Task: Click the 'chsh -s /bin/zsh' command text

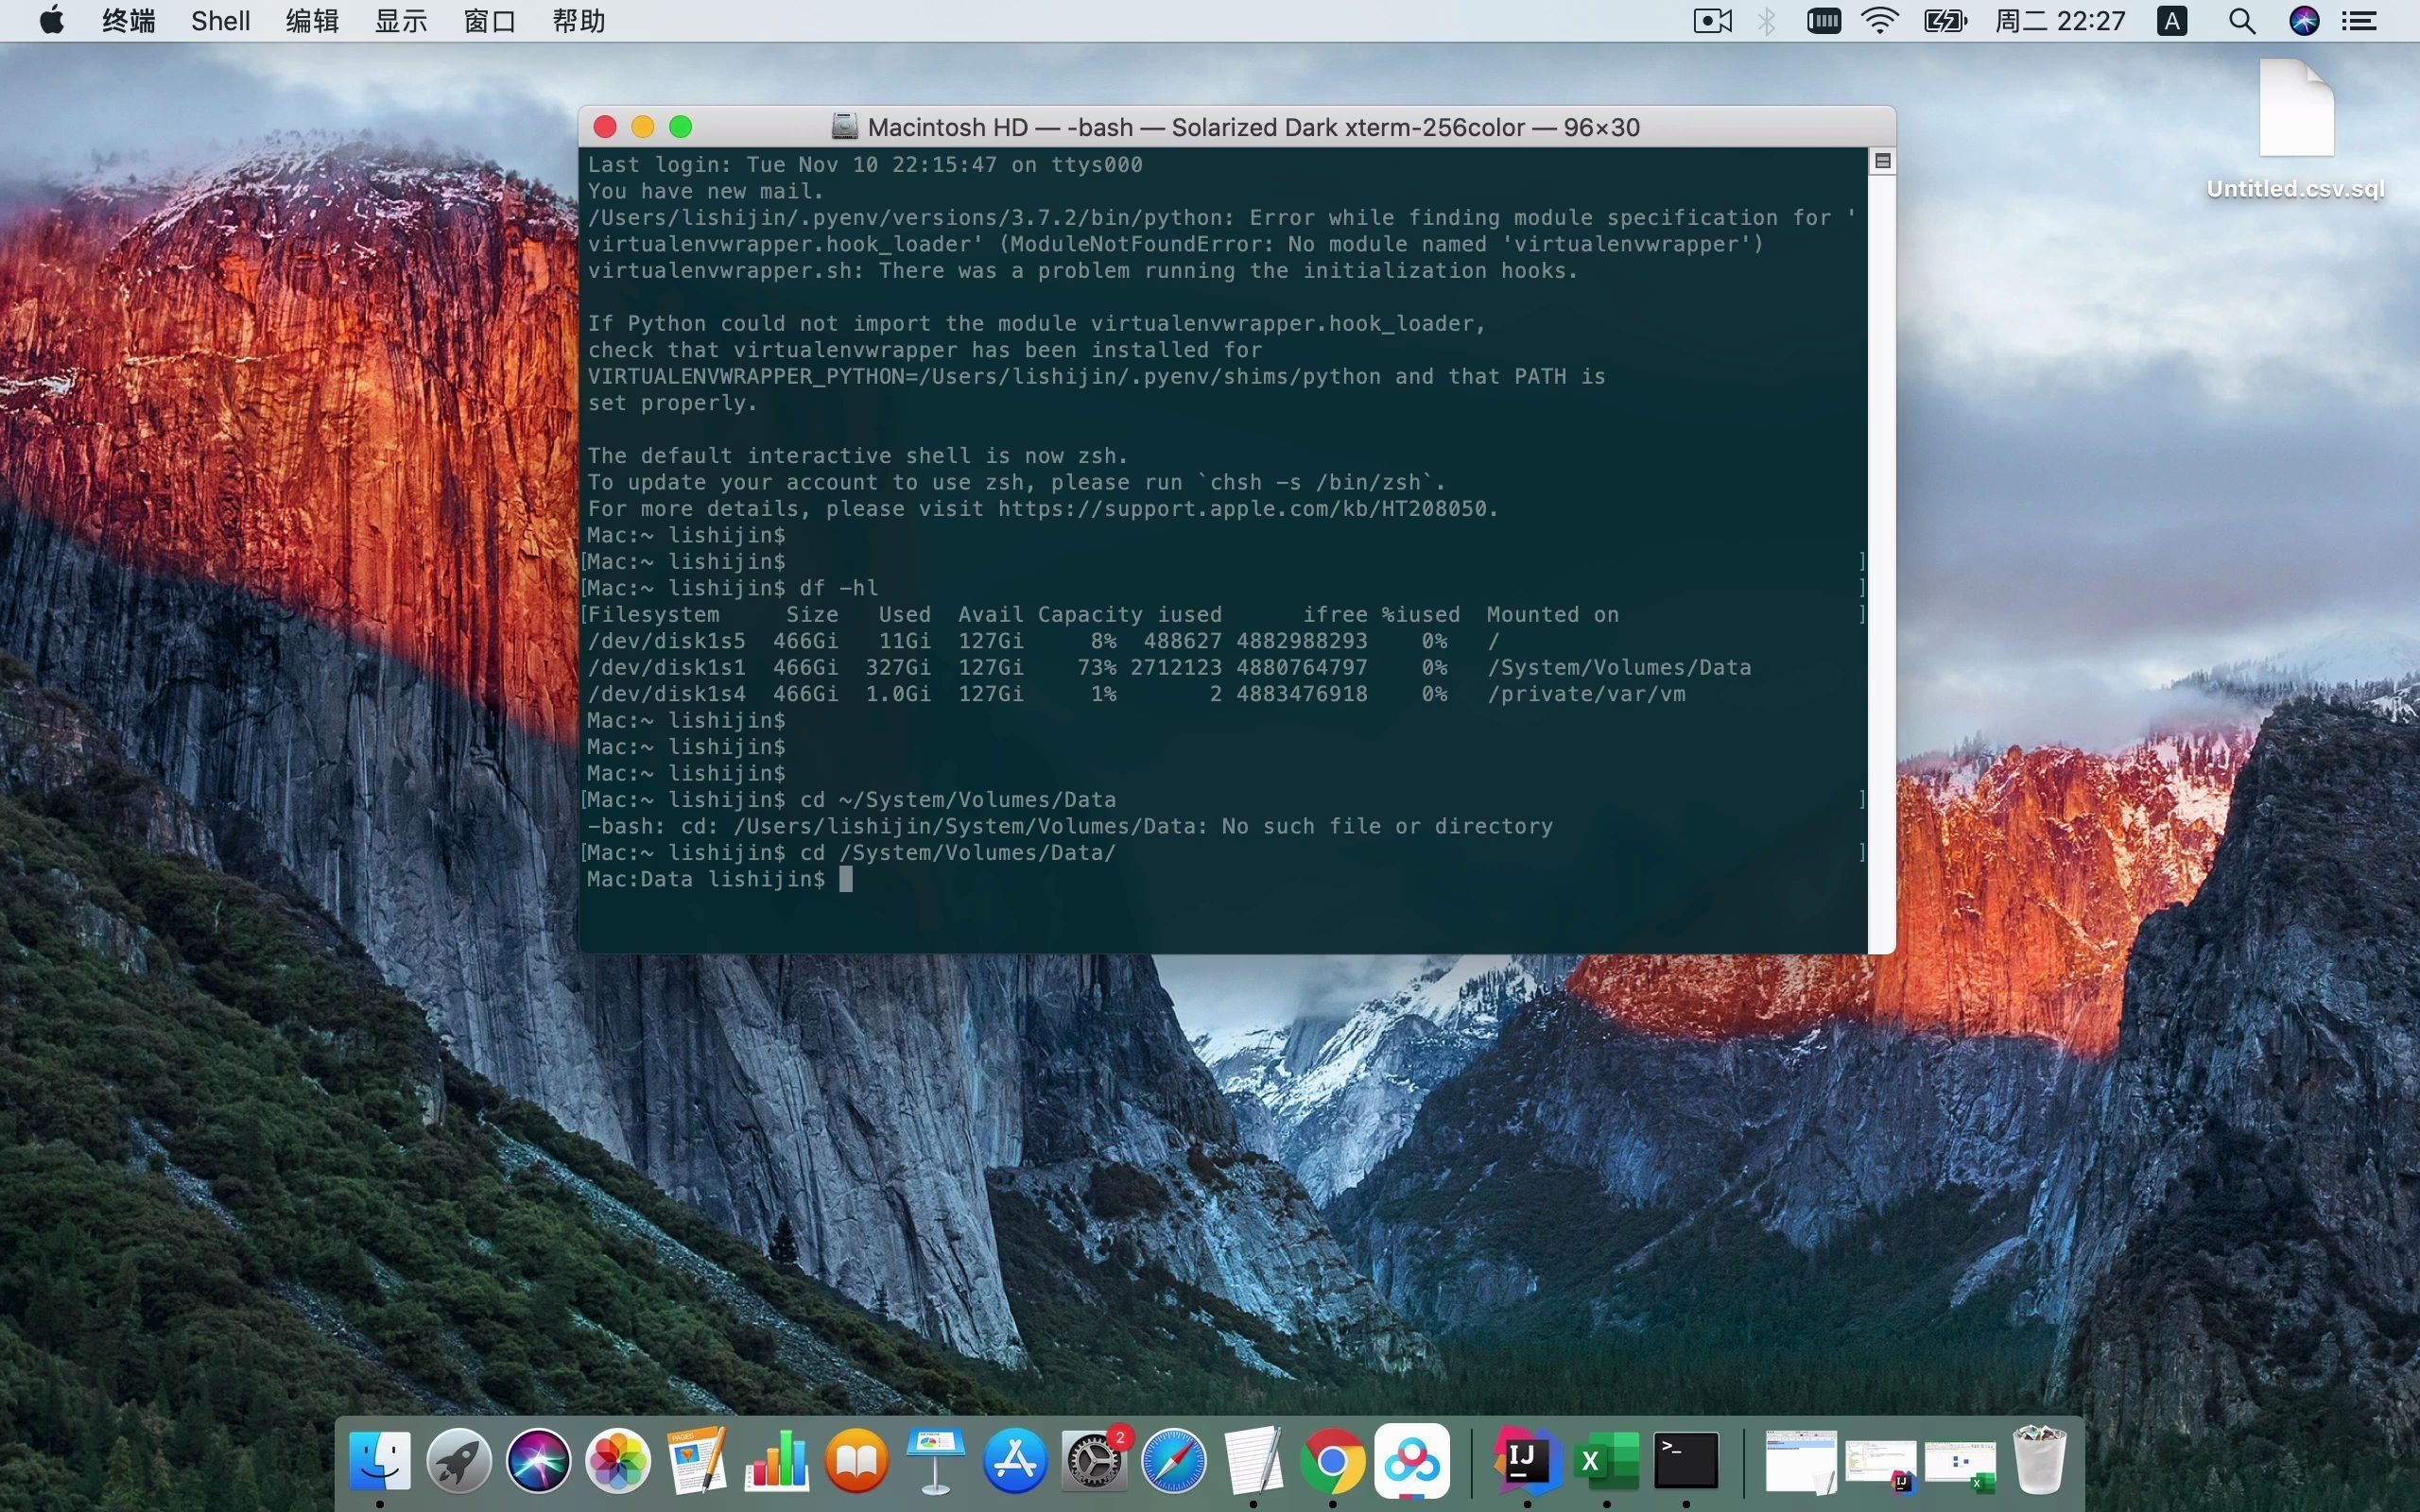Action: tap(1316, 482)
